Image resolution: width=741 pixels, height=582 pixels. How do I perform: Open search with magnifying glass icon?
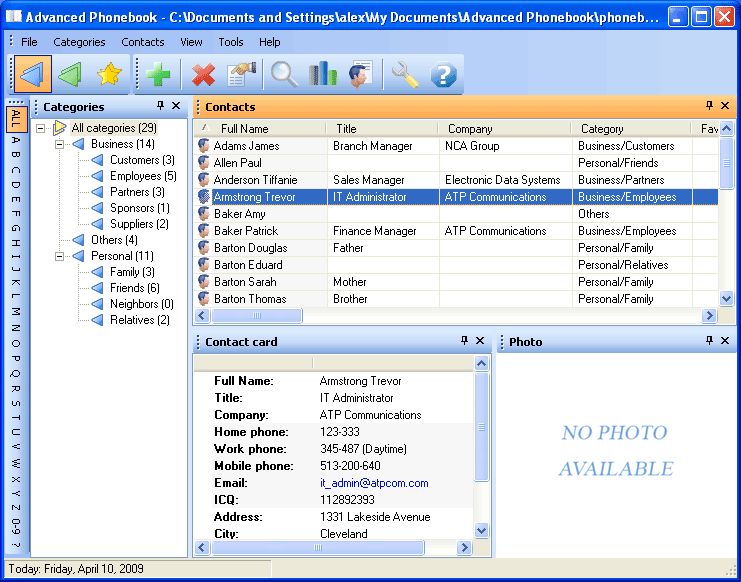click(284, 75)
